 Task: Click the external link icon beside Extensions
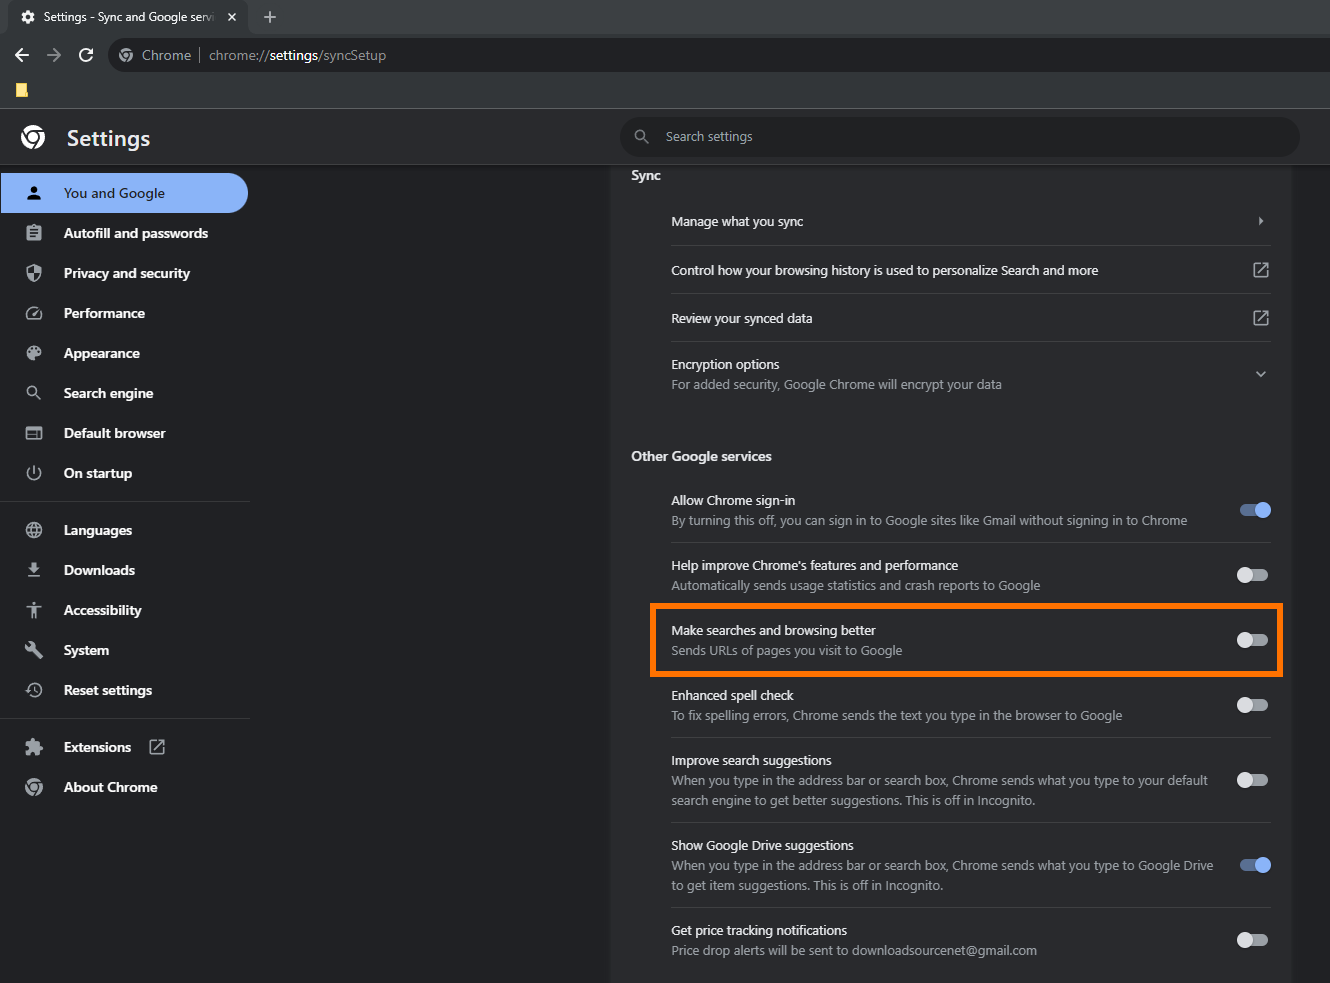click(157, 747)
